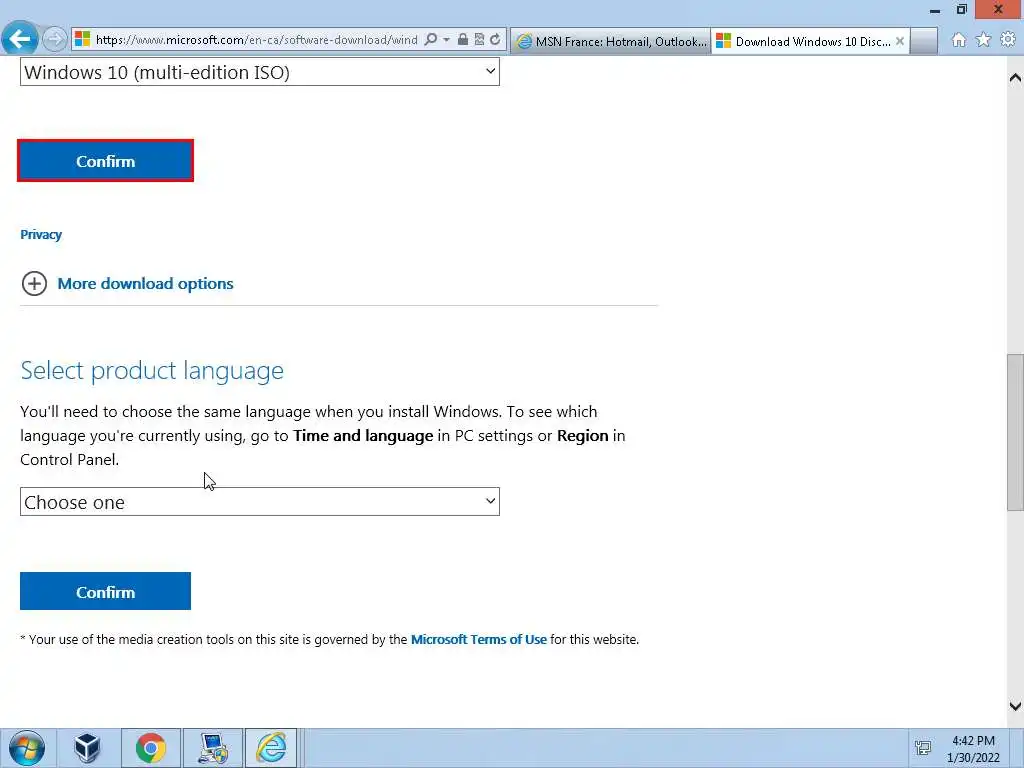Screen dimensions: 1024x768
Task: Click the compatibility view icon
Action: 479,39
